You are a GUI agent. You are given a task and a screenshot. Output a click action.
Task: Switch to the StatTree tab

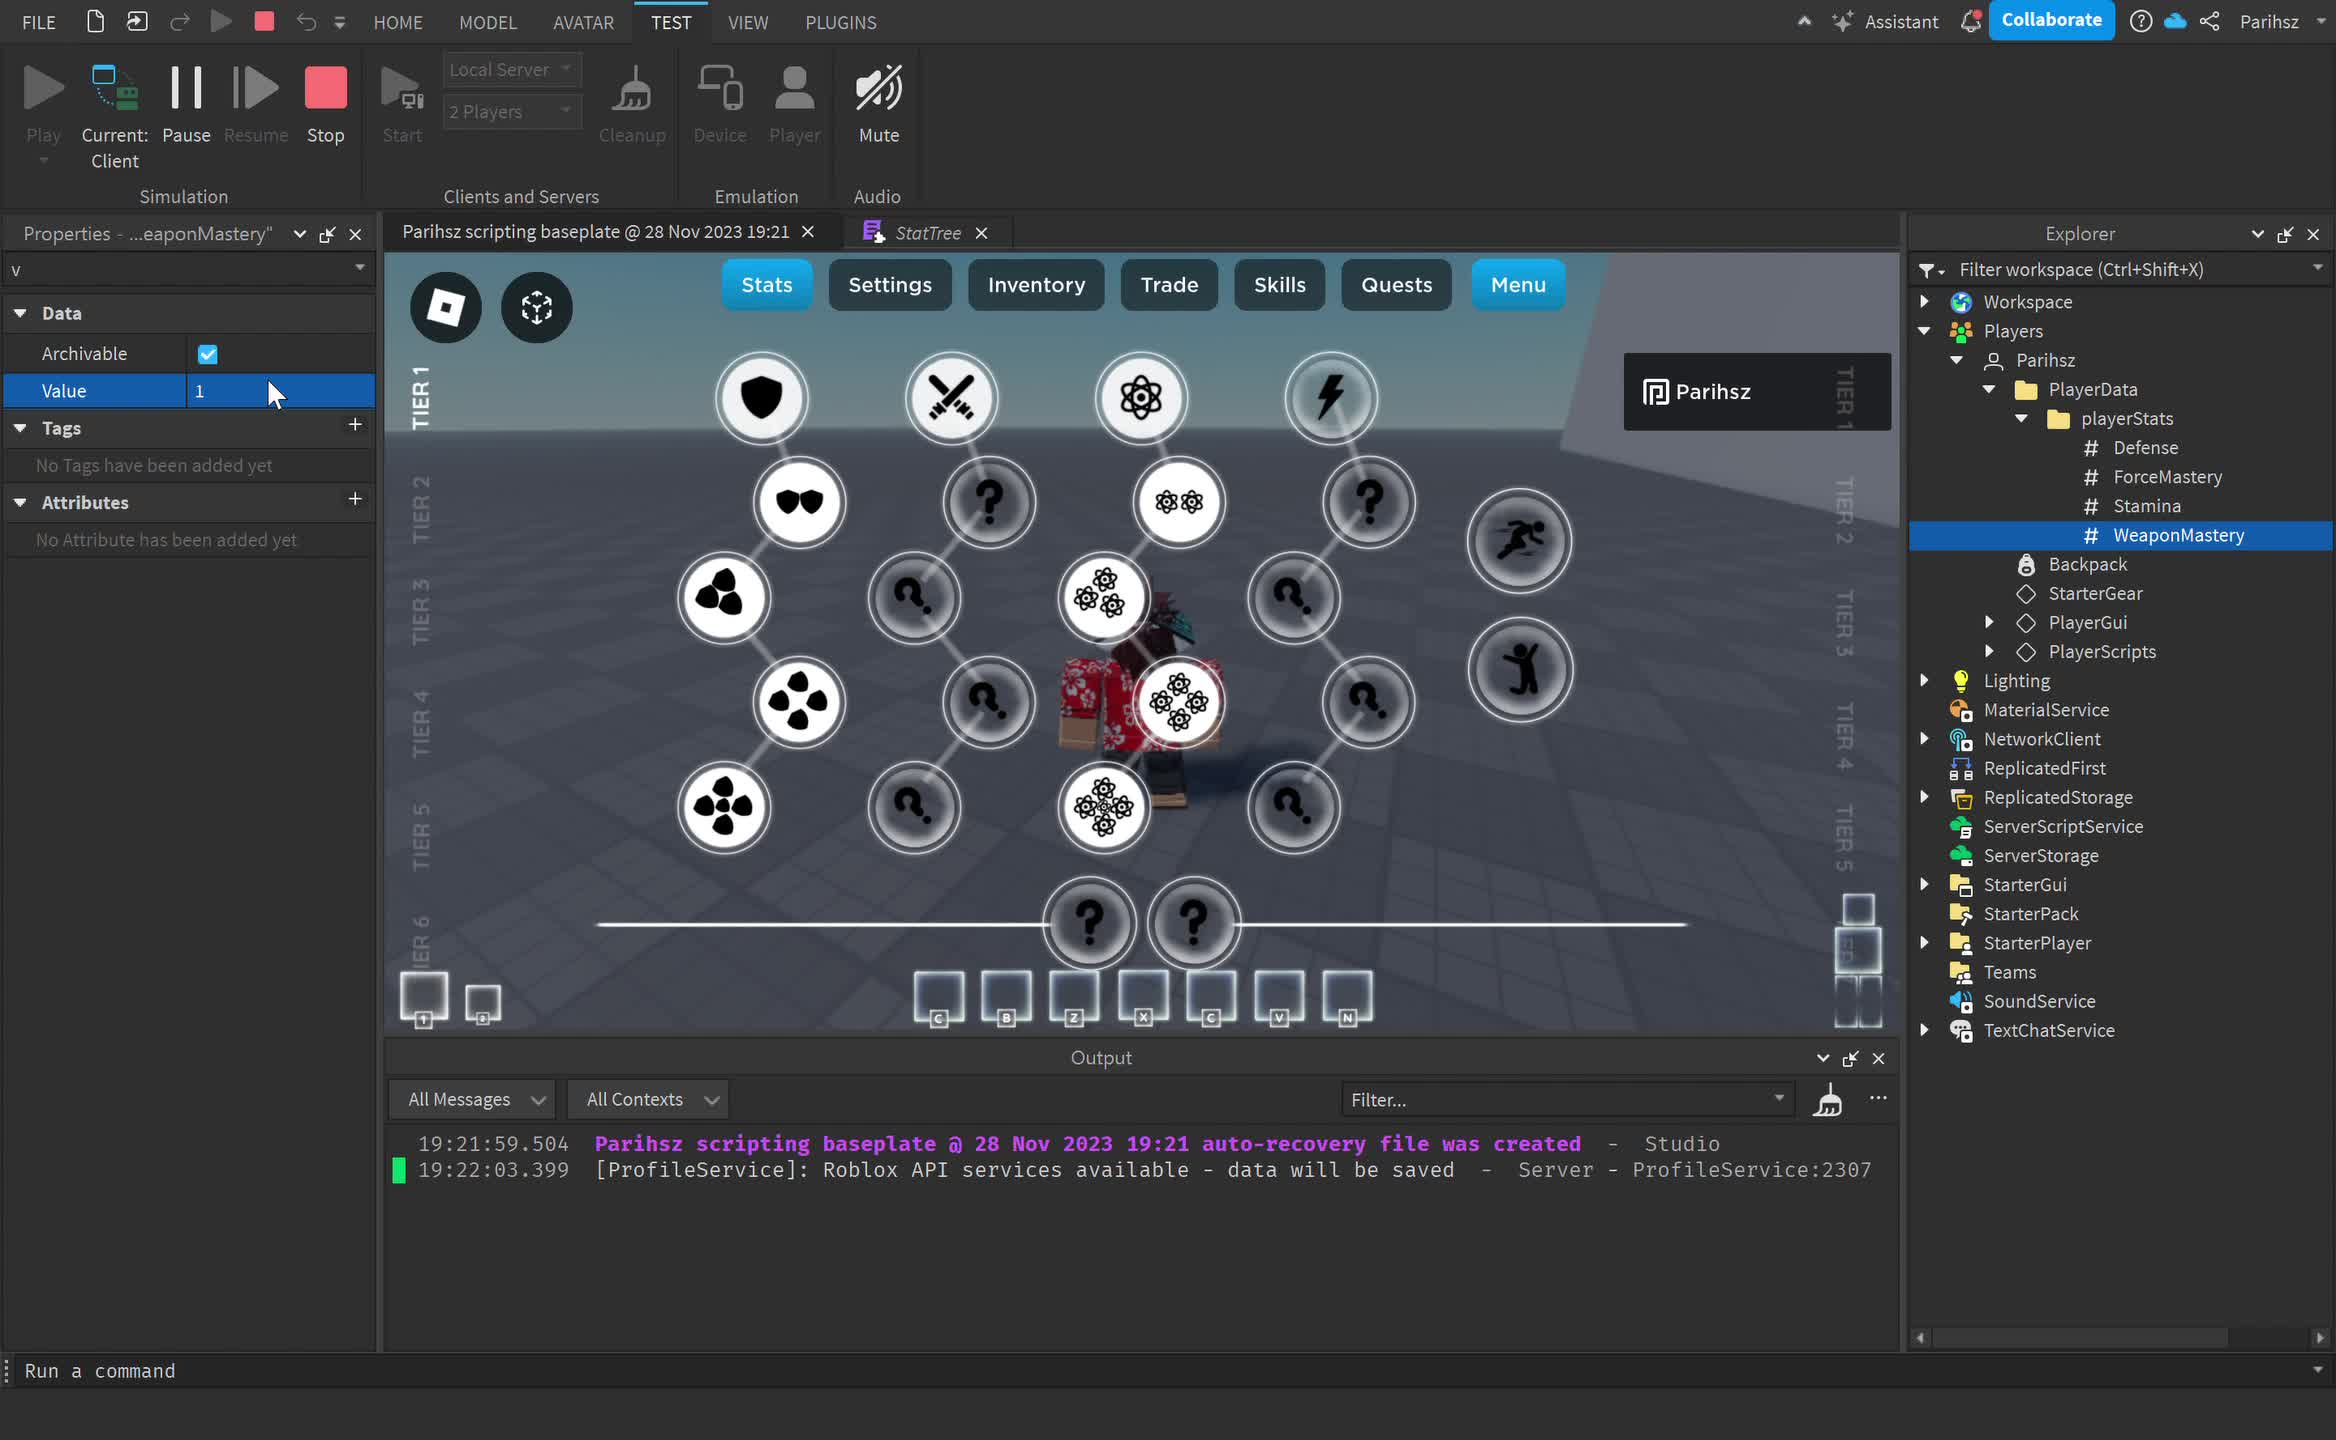tap(927, 232)
